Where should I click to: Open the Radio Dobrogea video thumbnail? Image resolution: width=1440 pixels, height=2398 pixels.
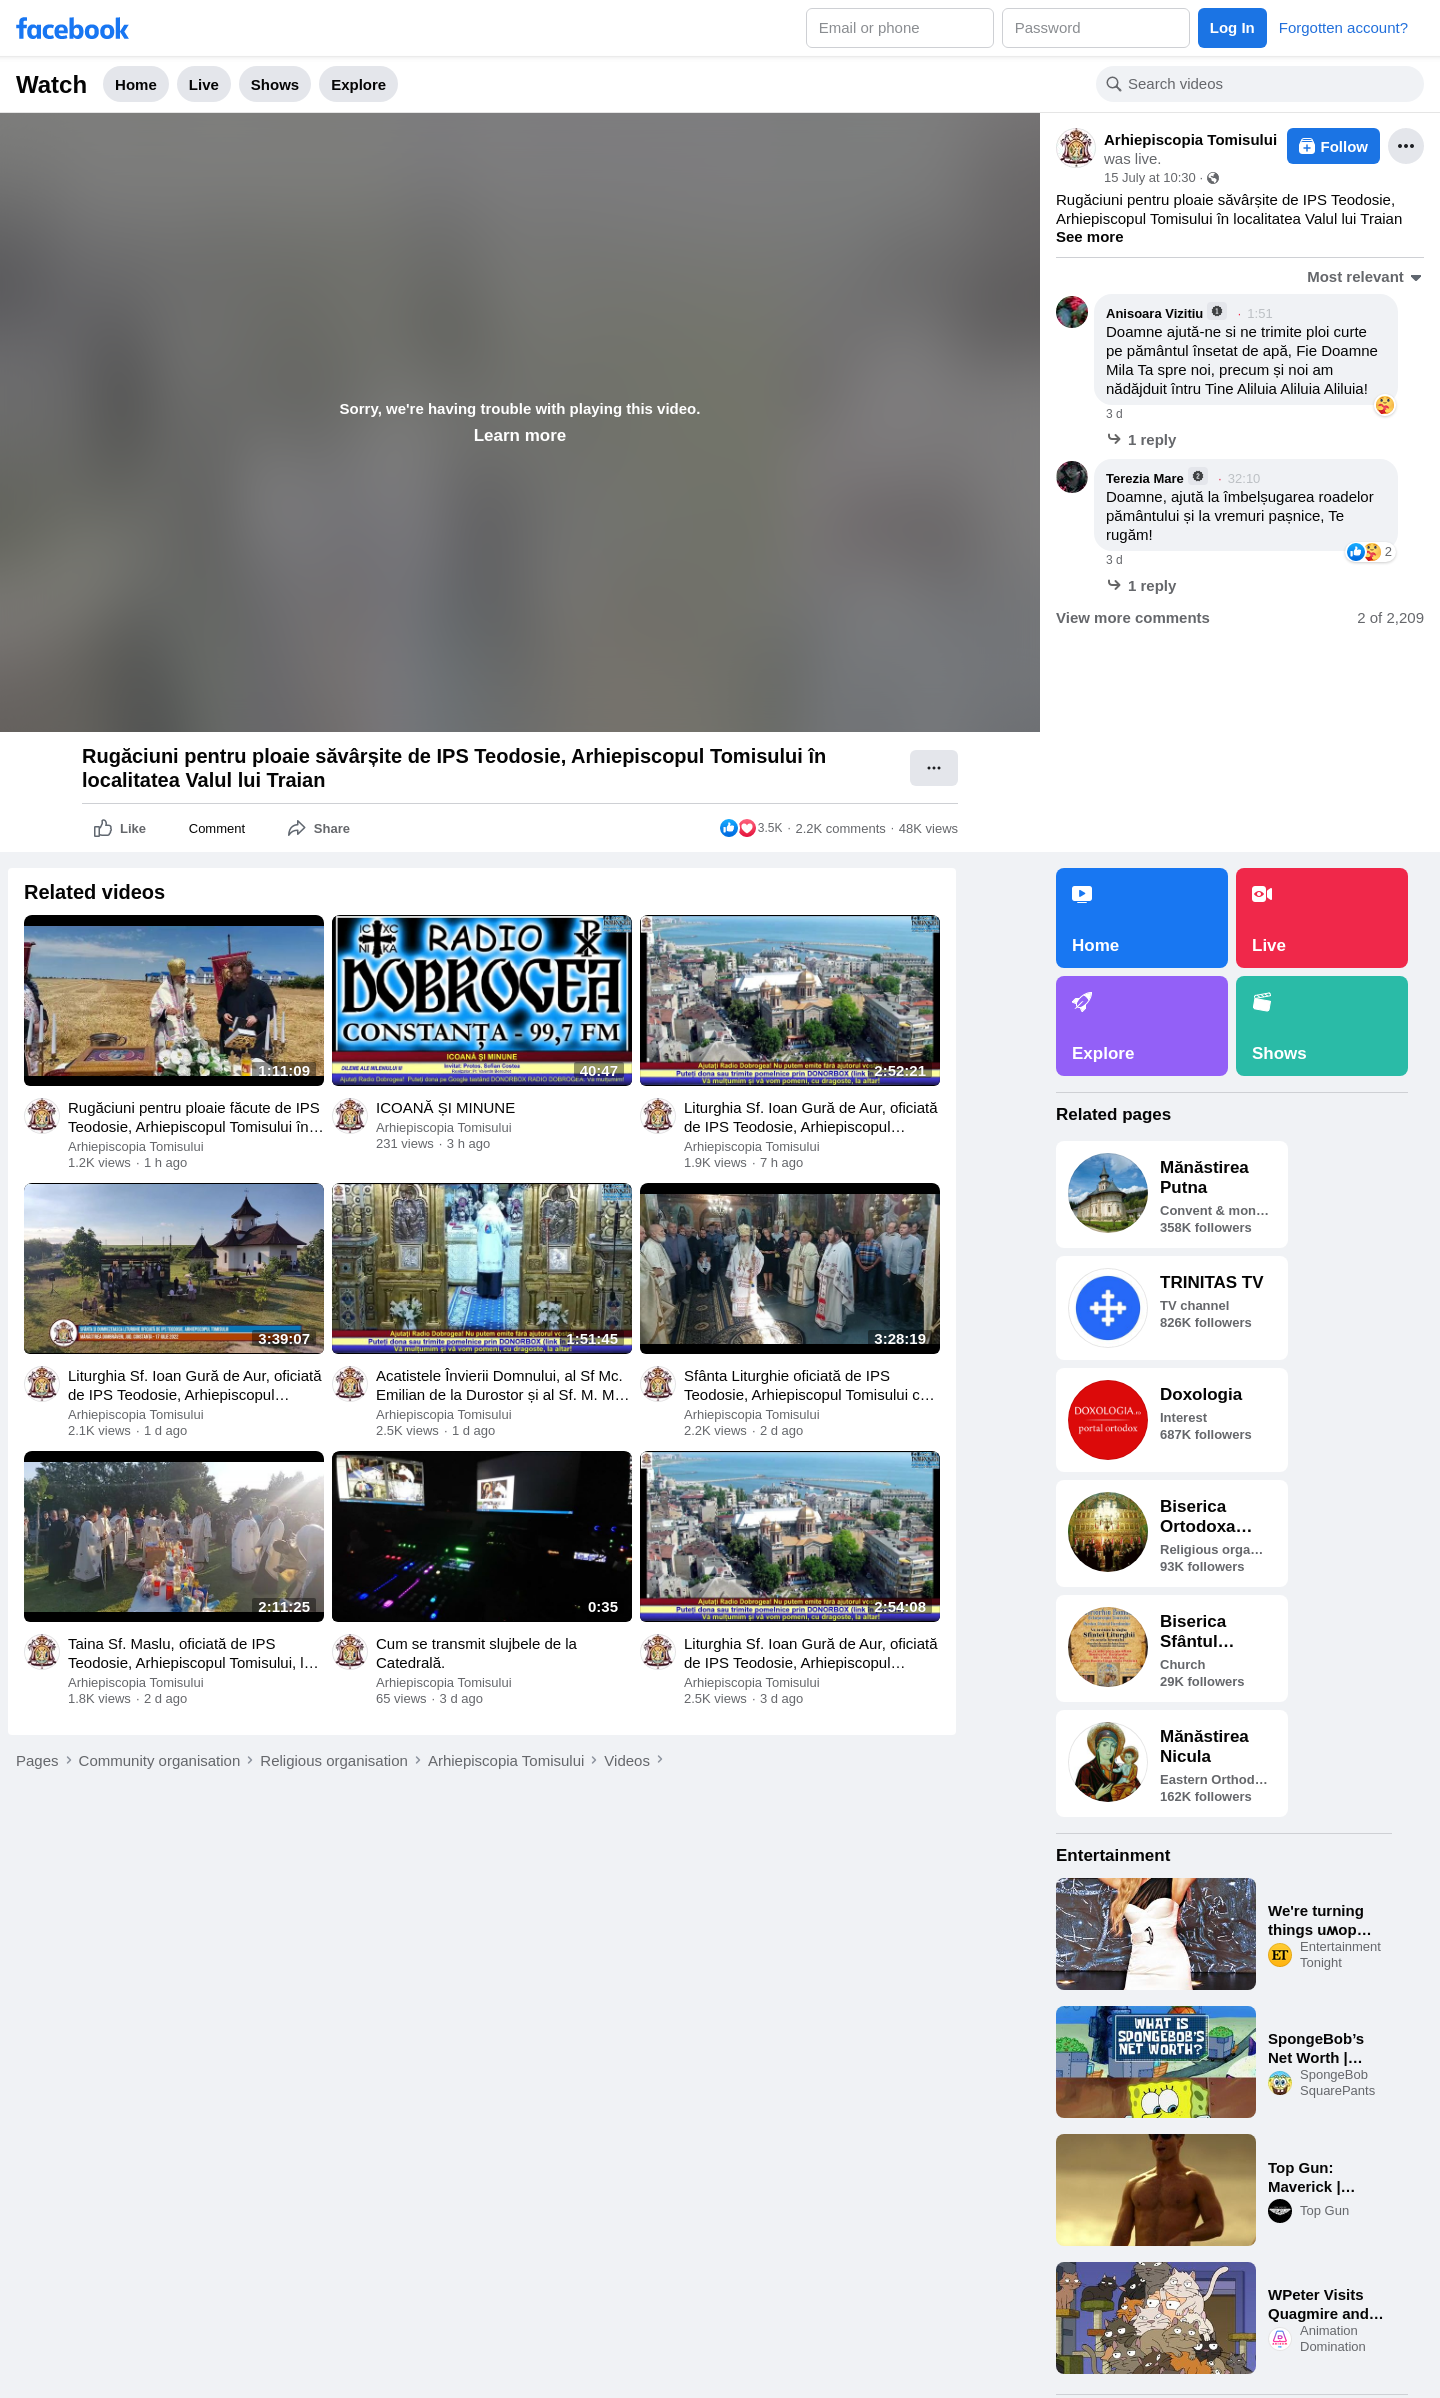482,1000
